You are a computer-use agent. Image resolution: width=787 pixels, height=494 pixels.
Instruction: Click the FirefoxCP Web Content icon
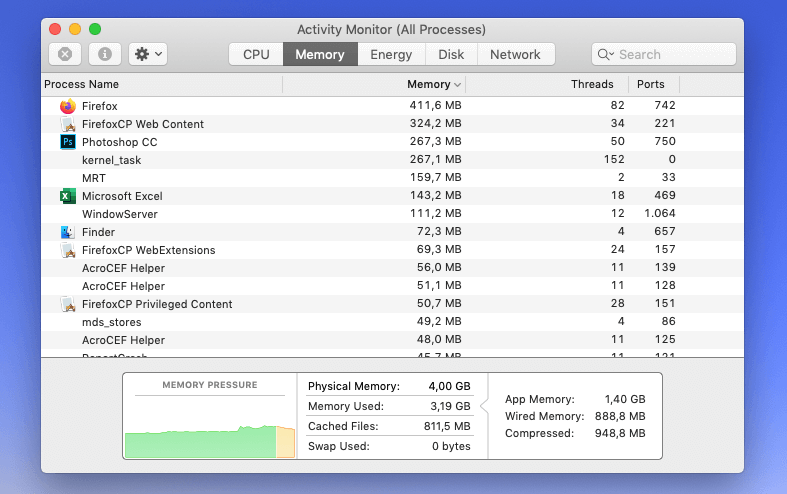(67, 124)
